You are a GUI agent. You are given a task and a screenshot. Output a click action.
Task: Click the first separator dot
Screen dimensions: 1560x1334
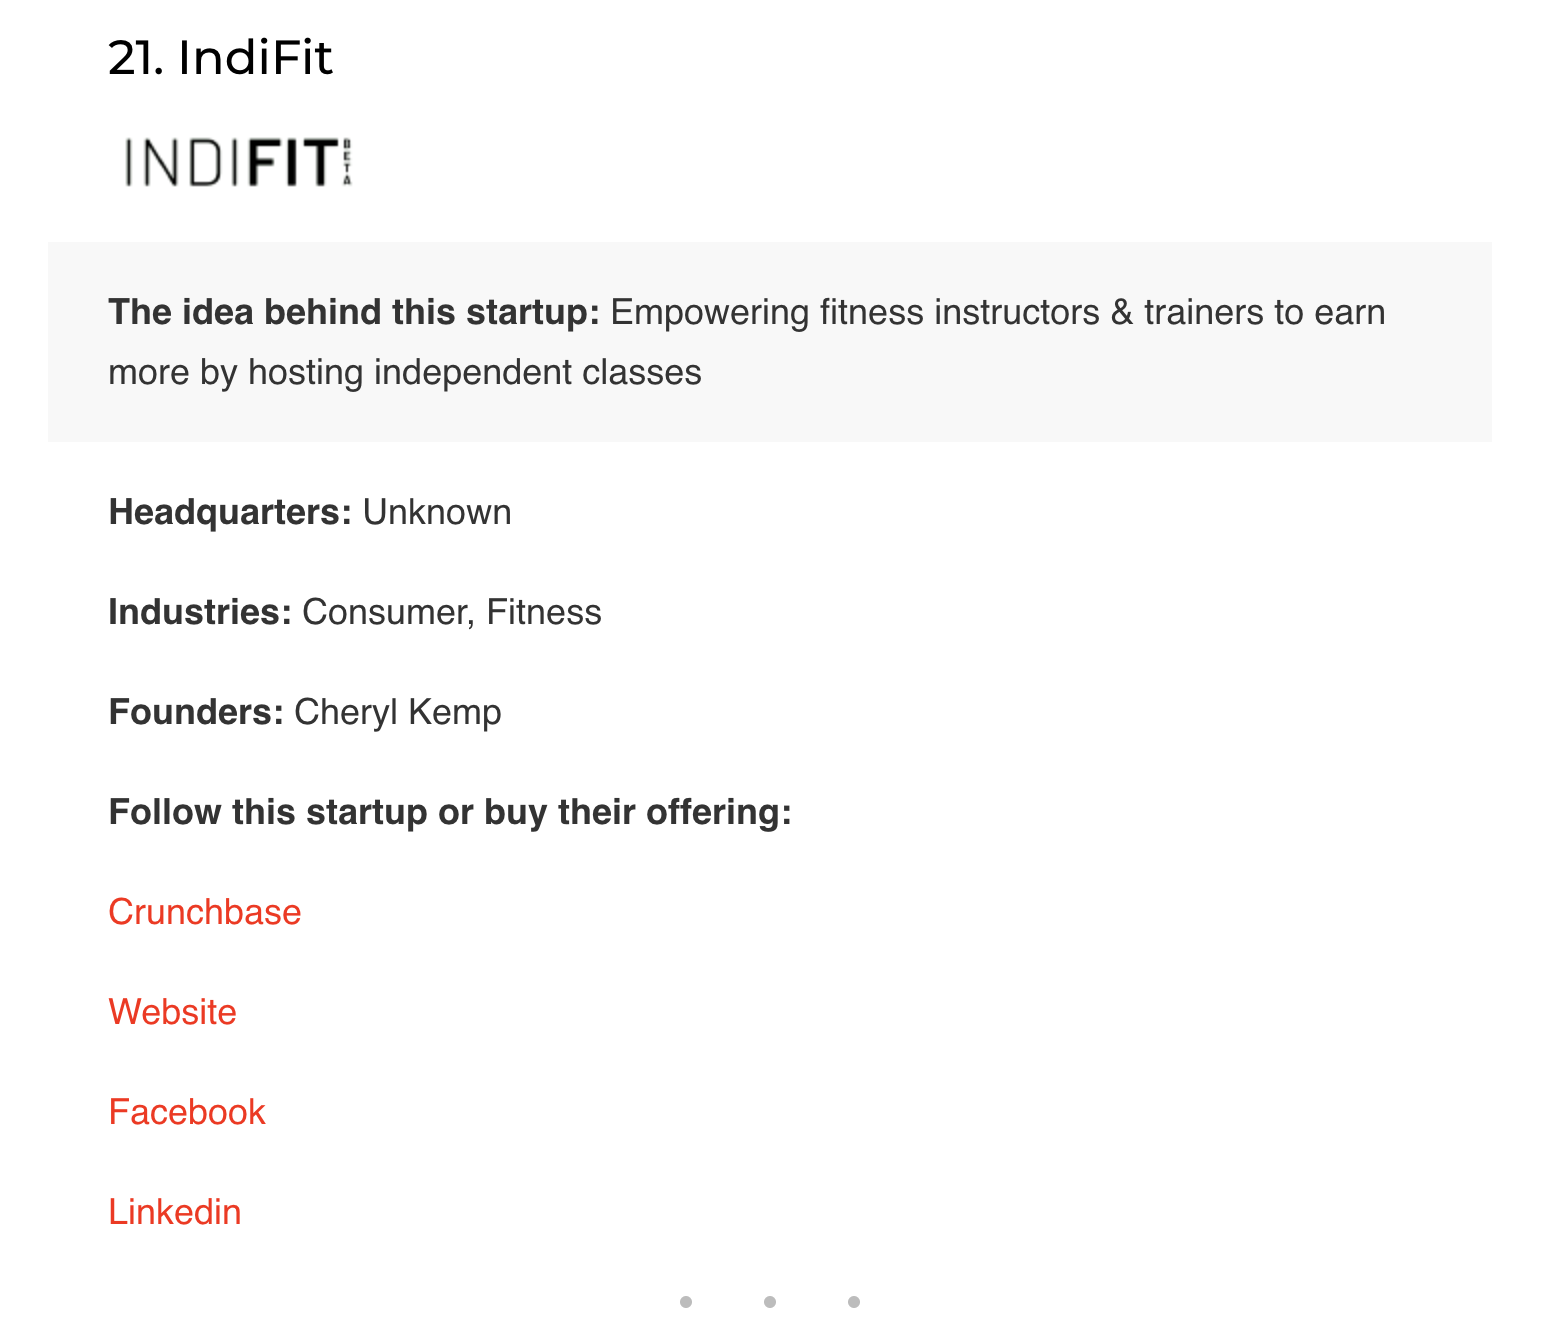pos(686,1302)
